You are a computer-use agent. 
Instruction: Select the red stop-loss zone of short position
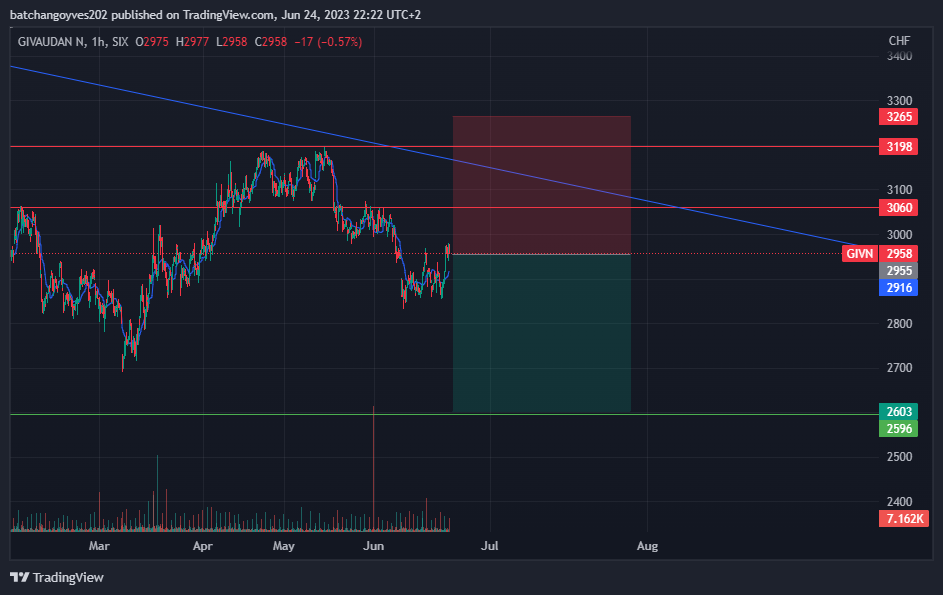coord(542,185)
